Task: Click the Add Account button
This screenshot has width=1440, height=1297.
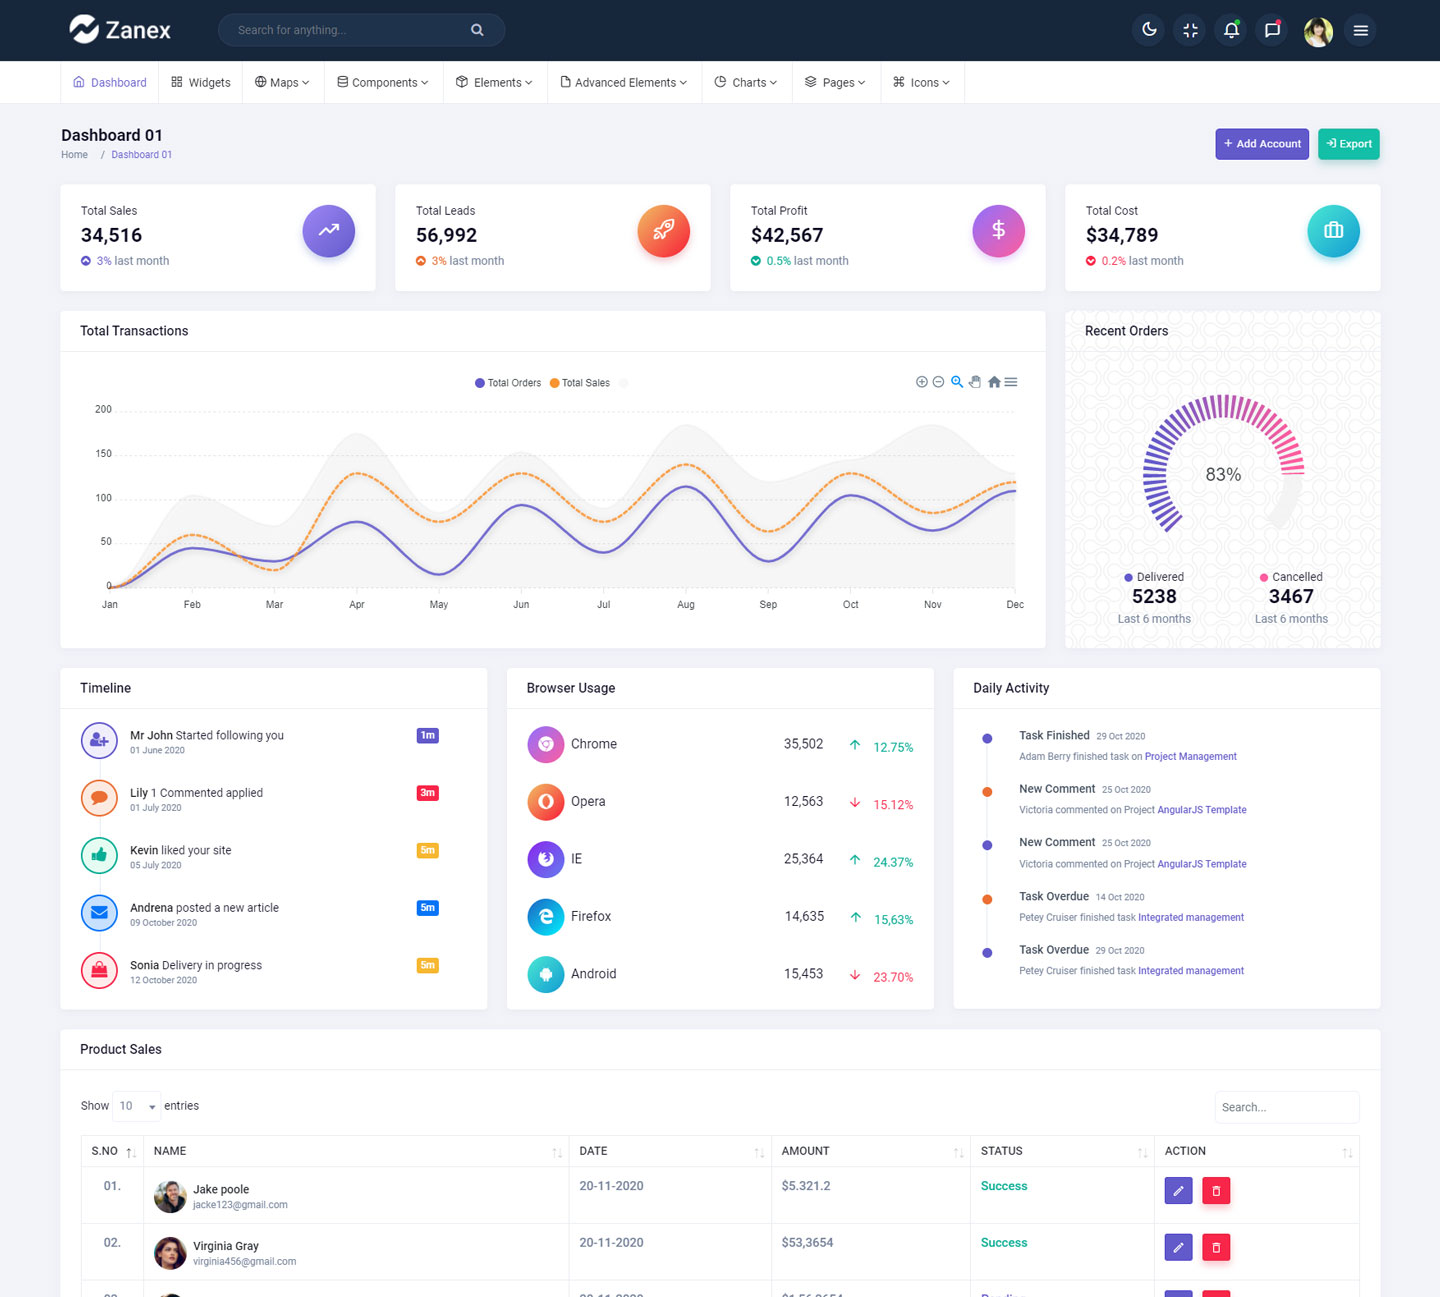Action: pos(1262,144)
